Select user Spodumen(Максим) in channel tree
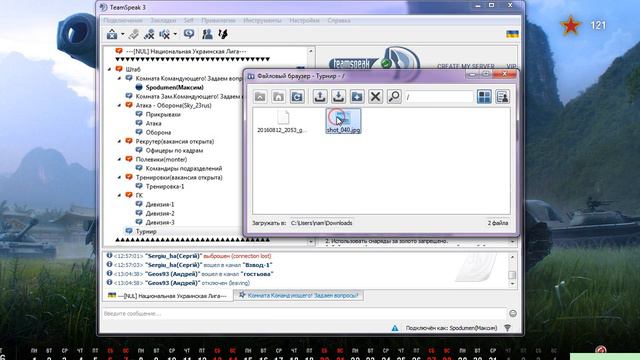The image size is (640, 360). click(x=174, y=87)
